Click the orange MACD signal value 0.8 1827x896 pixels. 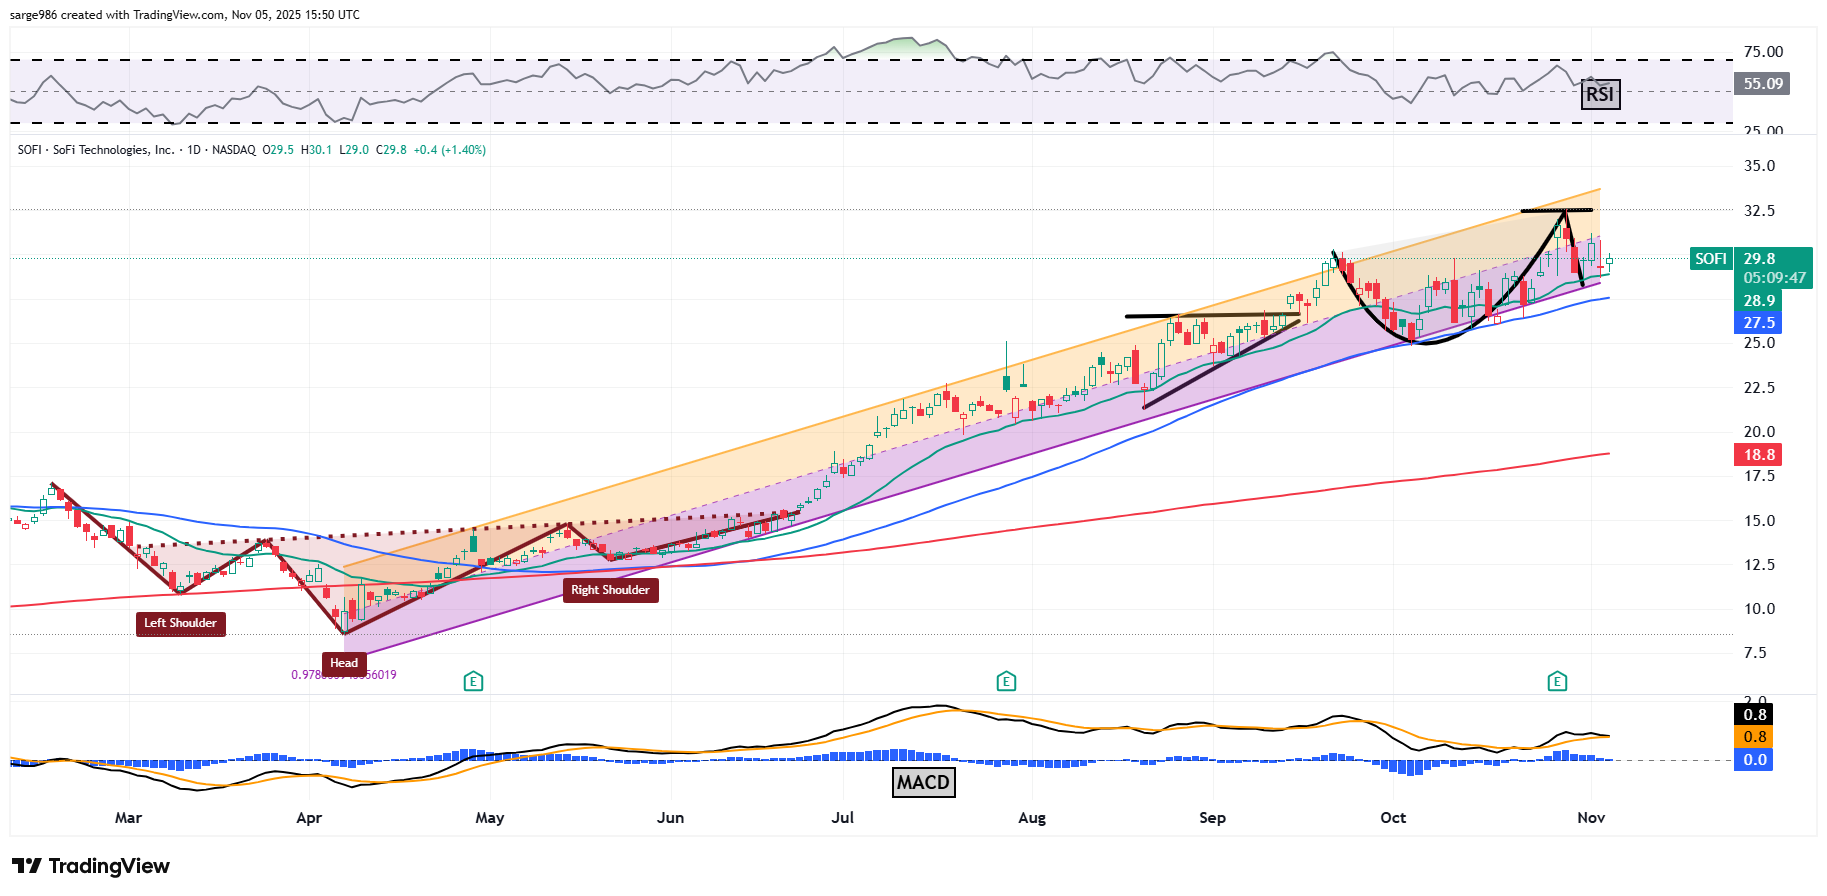pos(1755,737)
